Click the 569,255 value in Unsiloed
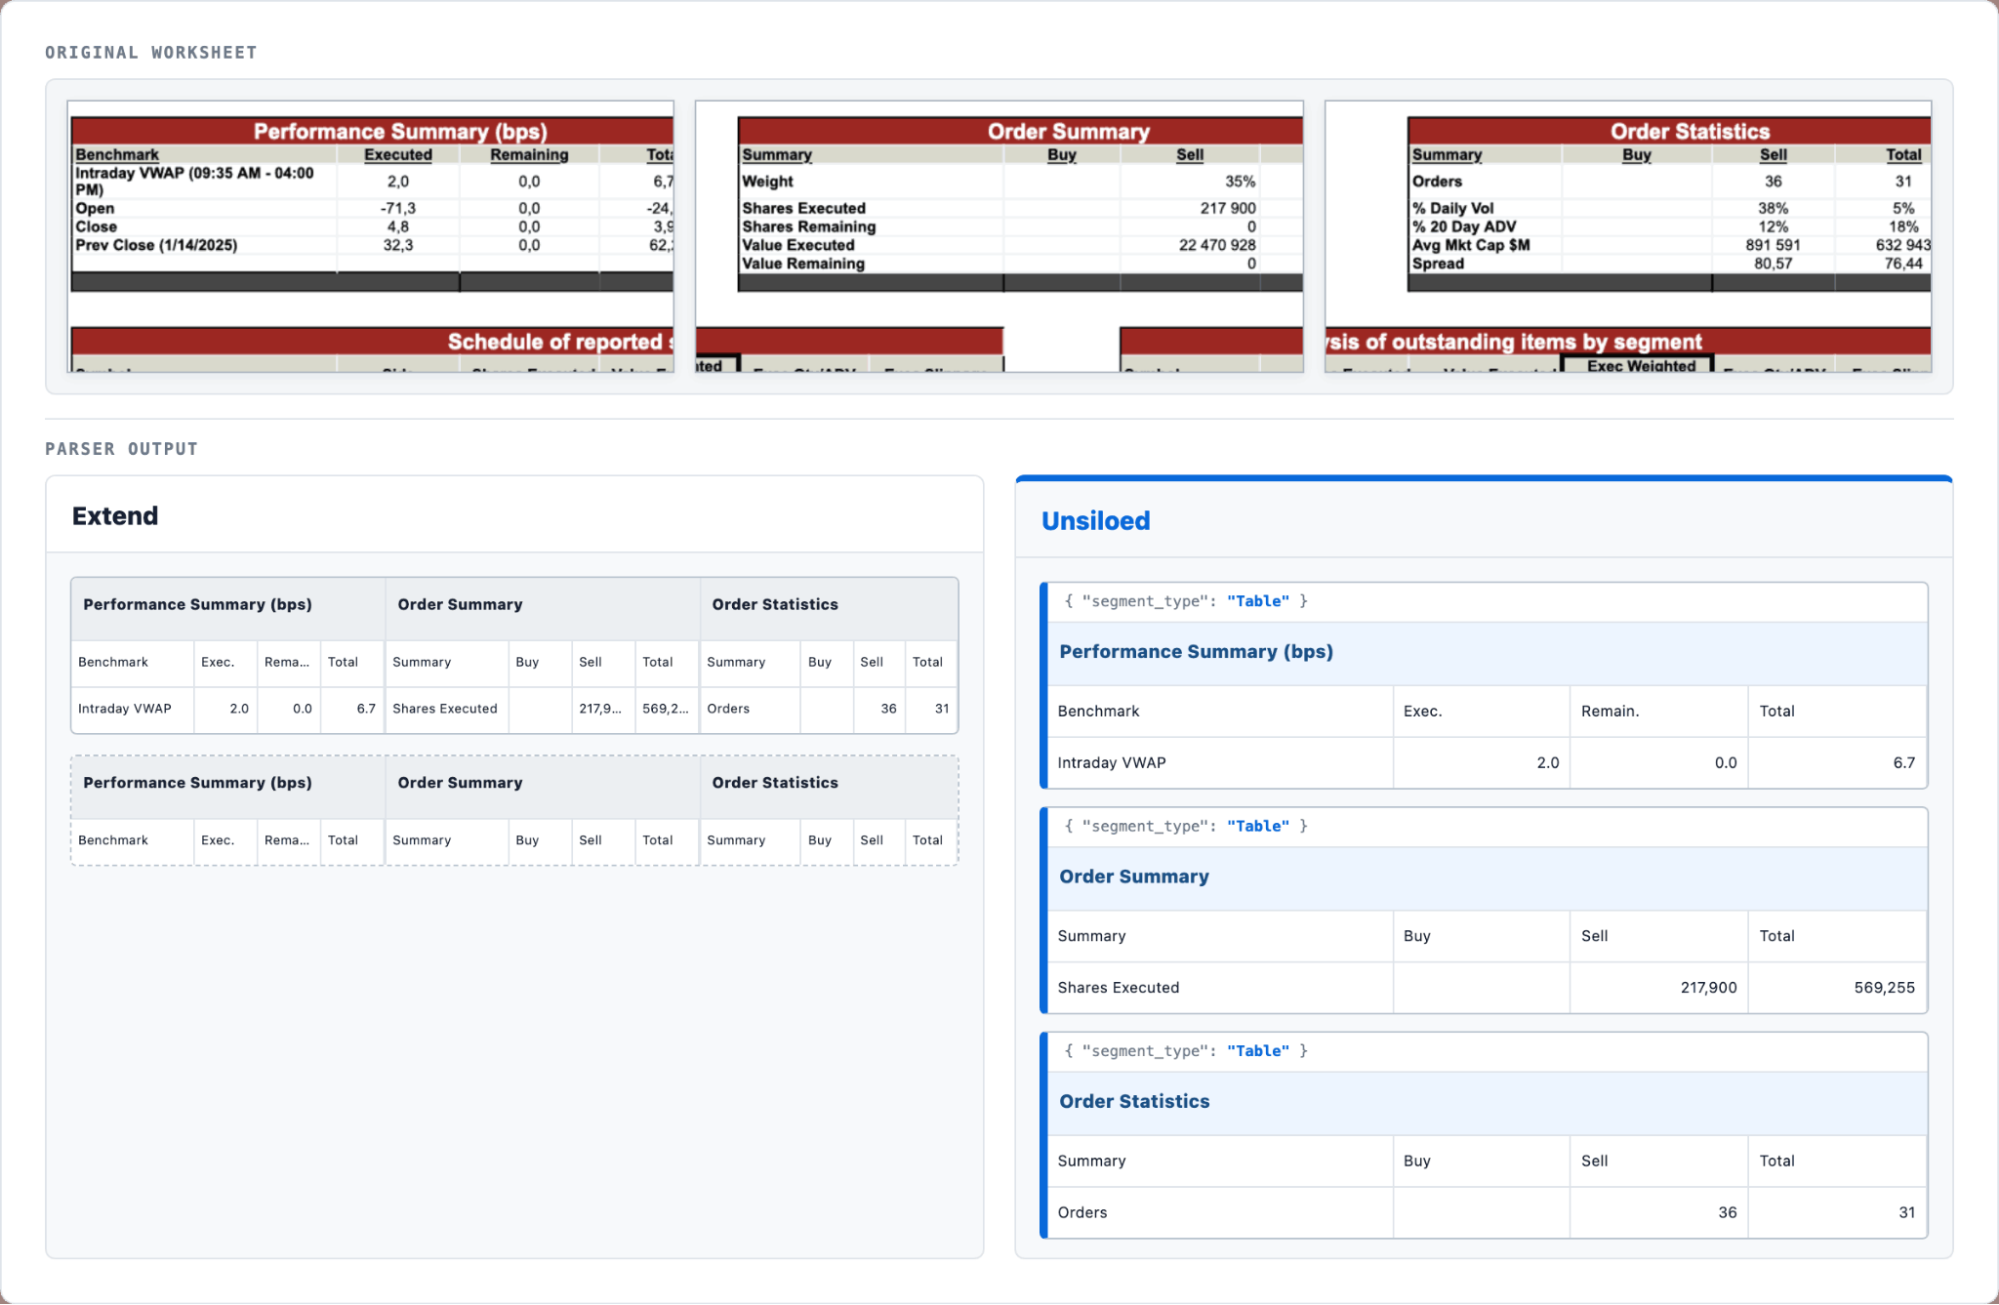 [1884, 988]
